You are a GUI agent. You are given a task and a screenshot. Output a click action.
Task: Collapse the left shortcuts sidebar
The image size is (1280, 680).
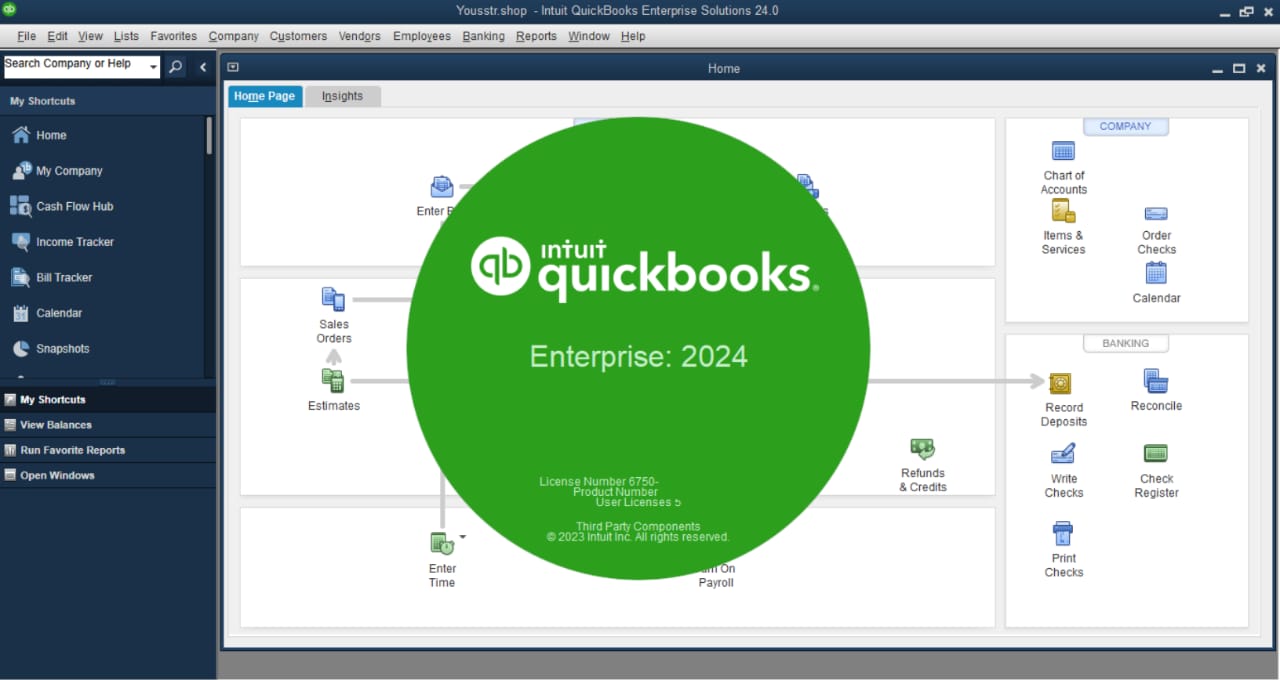pos(203,67)
